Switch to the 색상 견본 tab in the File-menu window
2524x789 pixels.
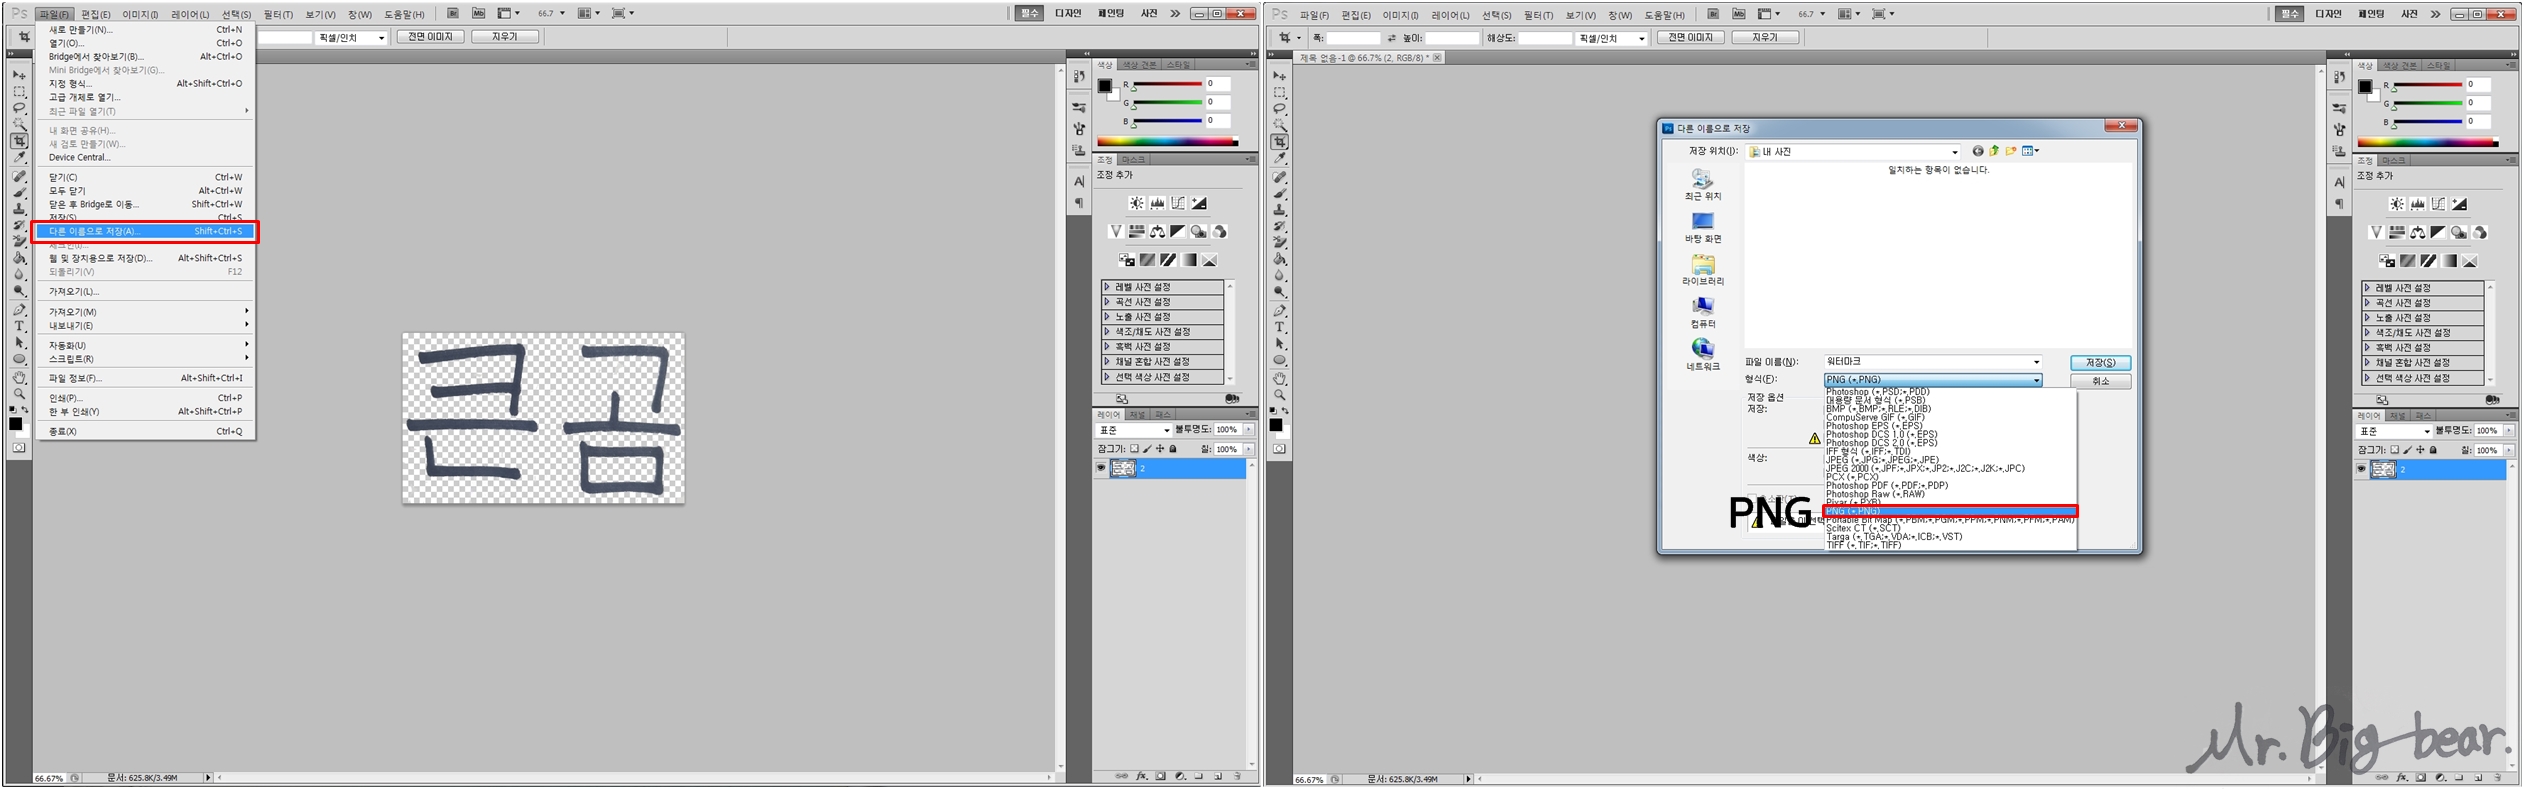(1139, 65)
